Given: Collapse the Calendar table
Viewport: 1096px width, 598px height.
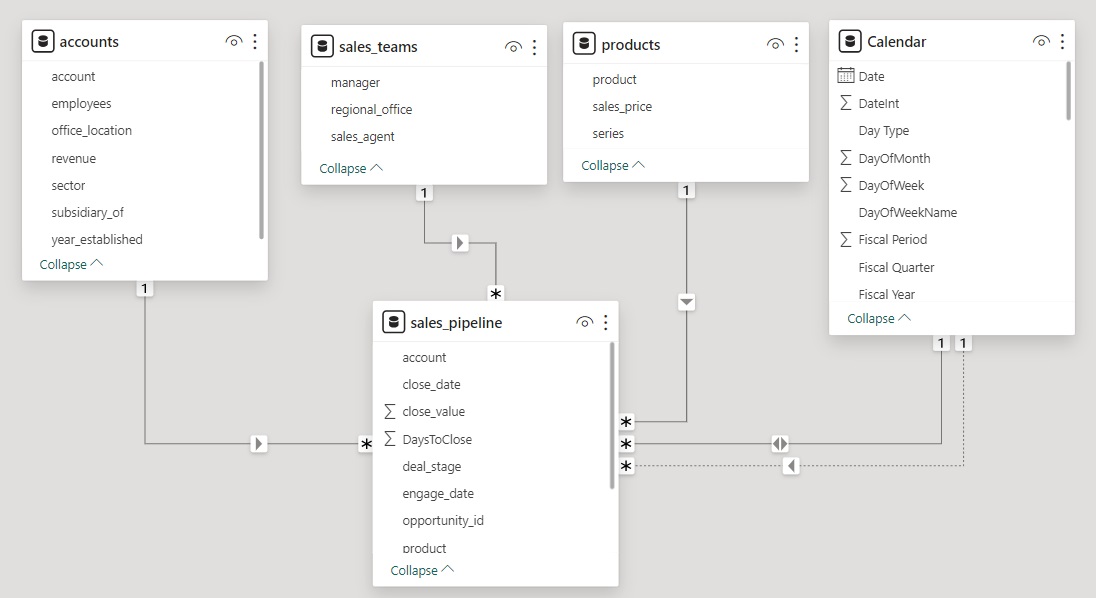Looking at the screenshot, I should pos(878,318).
